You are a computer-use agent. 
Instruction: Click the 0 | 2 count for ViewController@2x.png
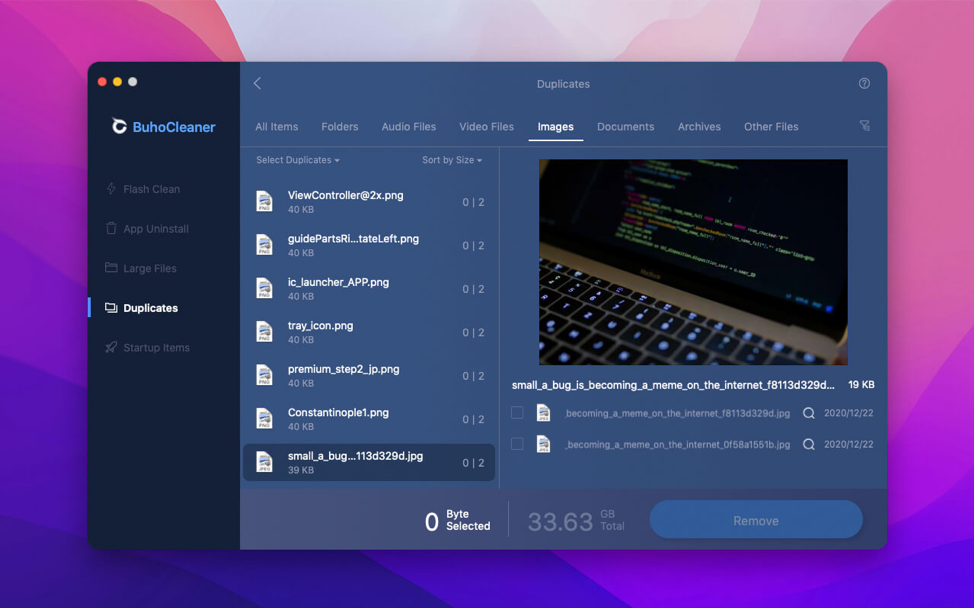coord(473,202)
